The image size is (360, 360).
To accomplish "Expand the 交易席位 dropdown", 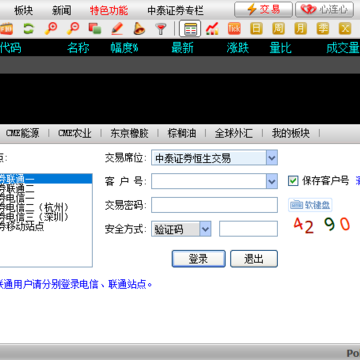I will coord(272,158).
